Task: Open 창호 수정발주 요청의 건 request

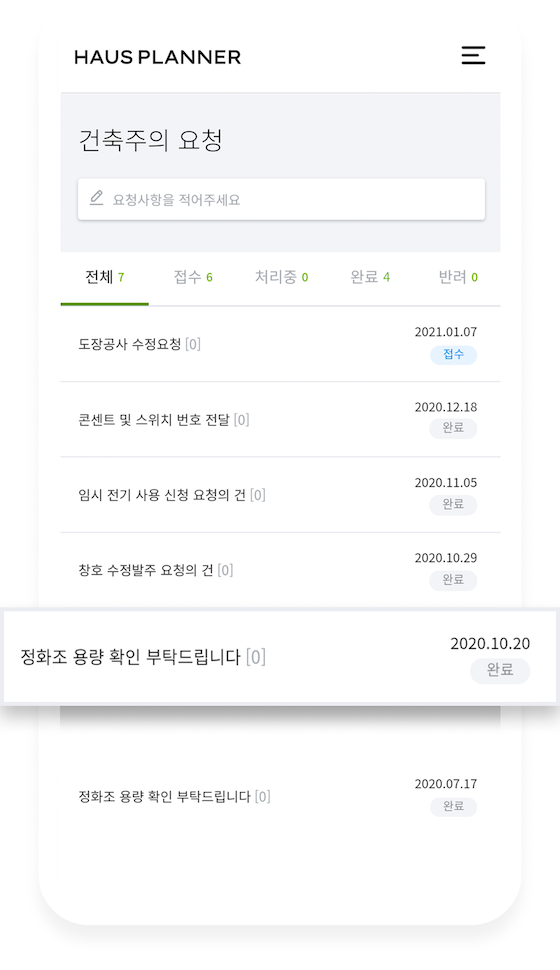Action: (x=280, y=570)
